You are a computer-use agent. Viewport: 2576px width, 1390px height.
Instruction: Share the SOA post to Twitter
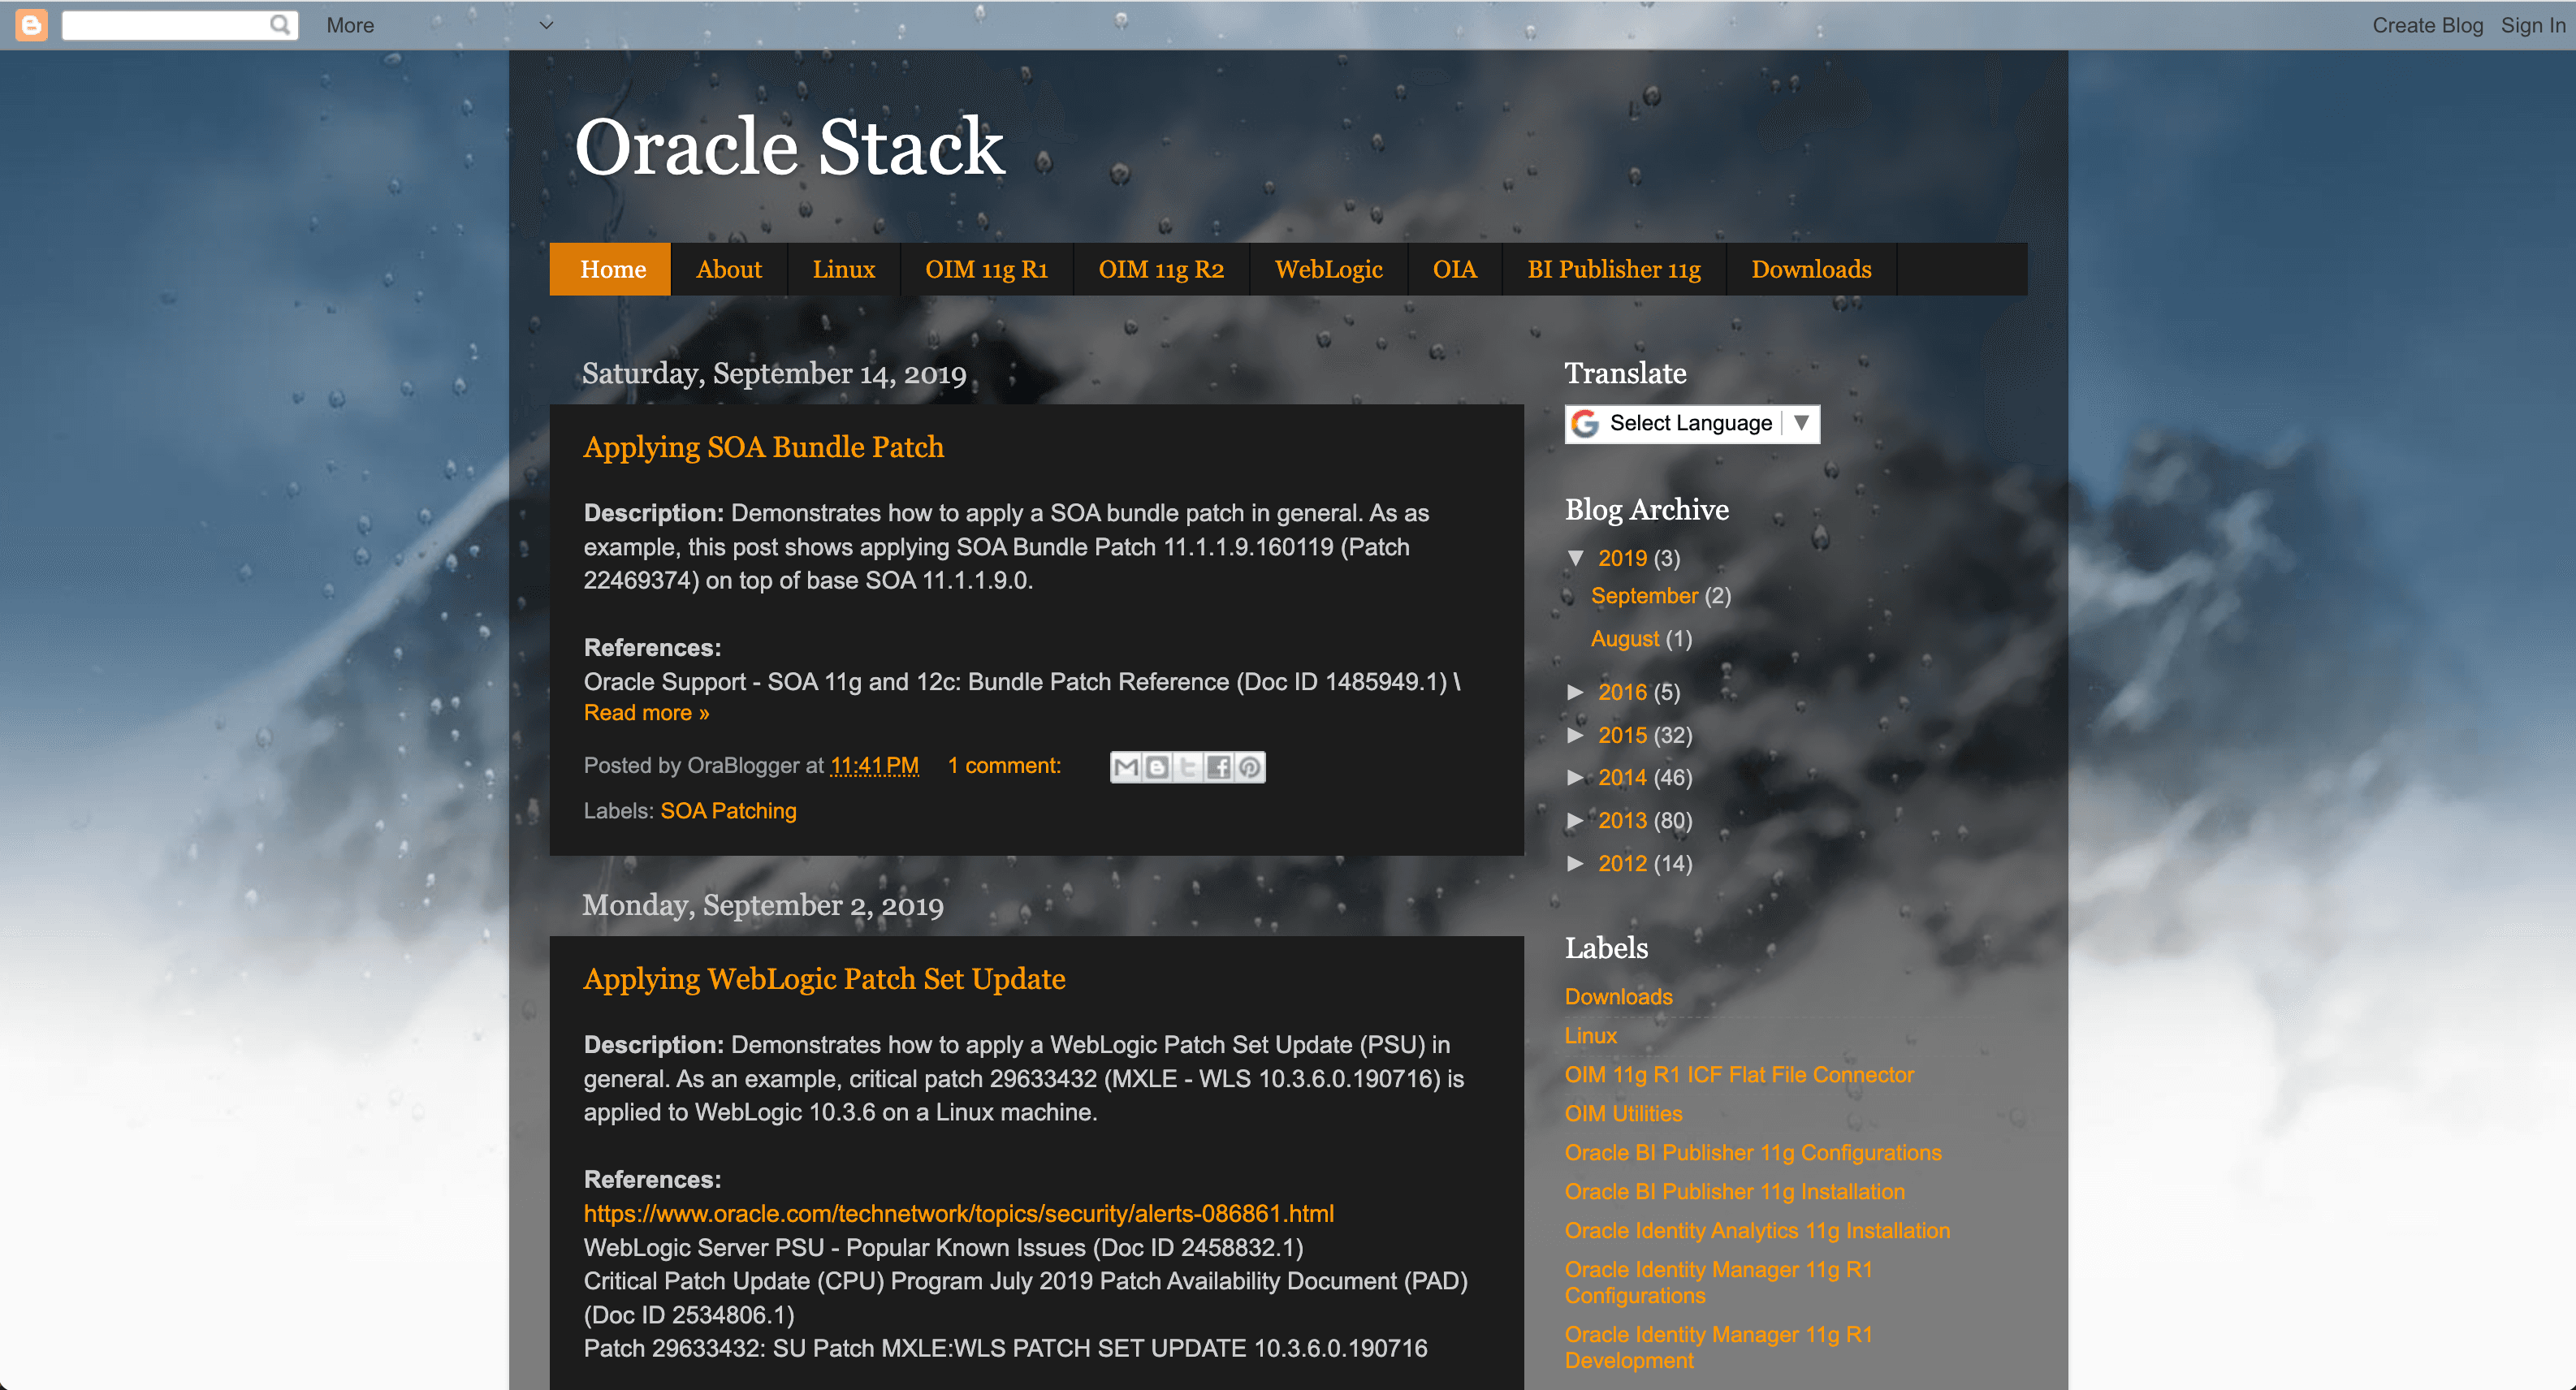tap(1188, 766)
